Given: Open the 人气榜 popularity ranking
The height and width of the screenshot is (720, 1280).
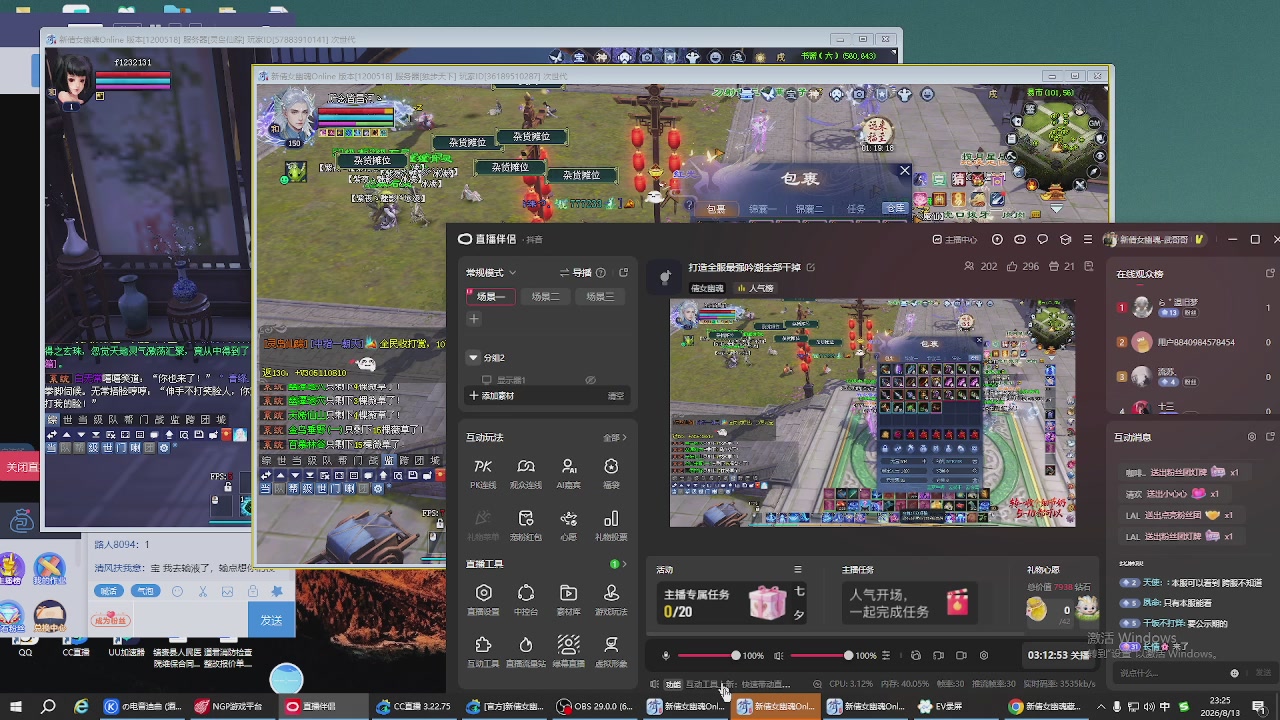Looking at the screenshot, I should (756, 288).
